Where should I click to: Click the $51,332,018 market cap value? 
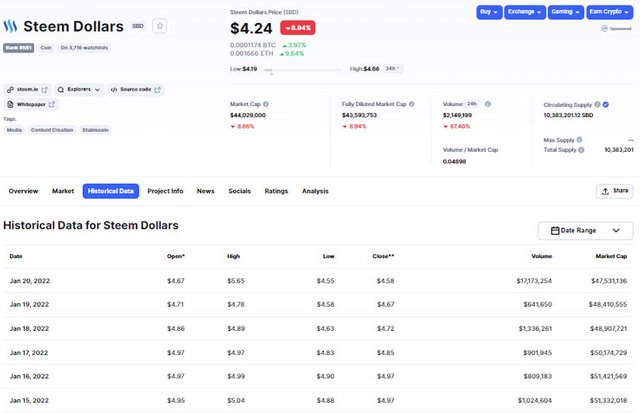[x=608, y=400]
